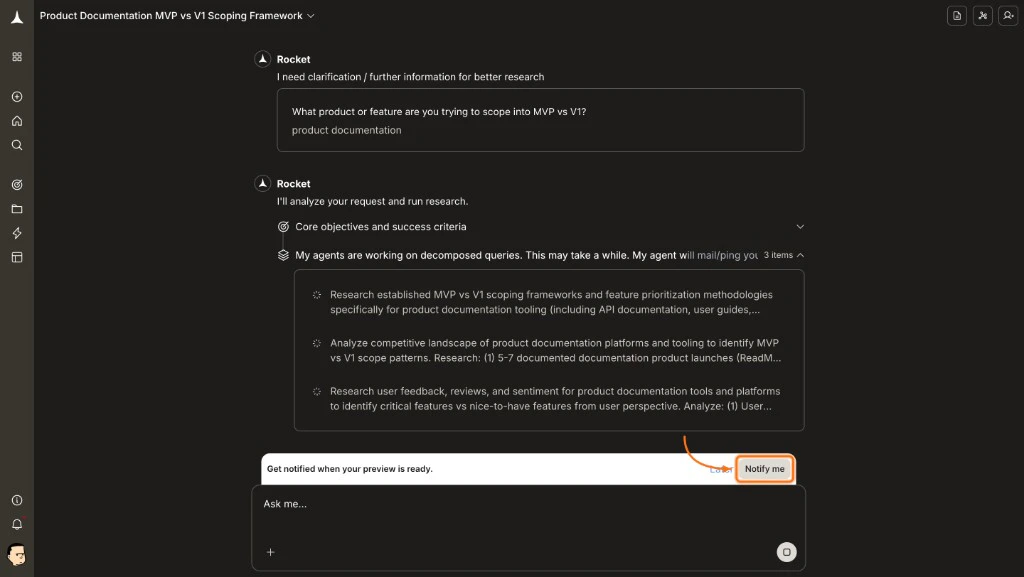The height and width of the screenshot is (577, 1024).
Task: Open the projects folder icon
Action: [16, 208]
